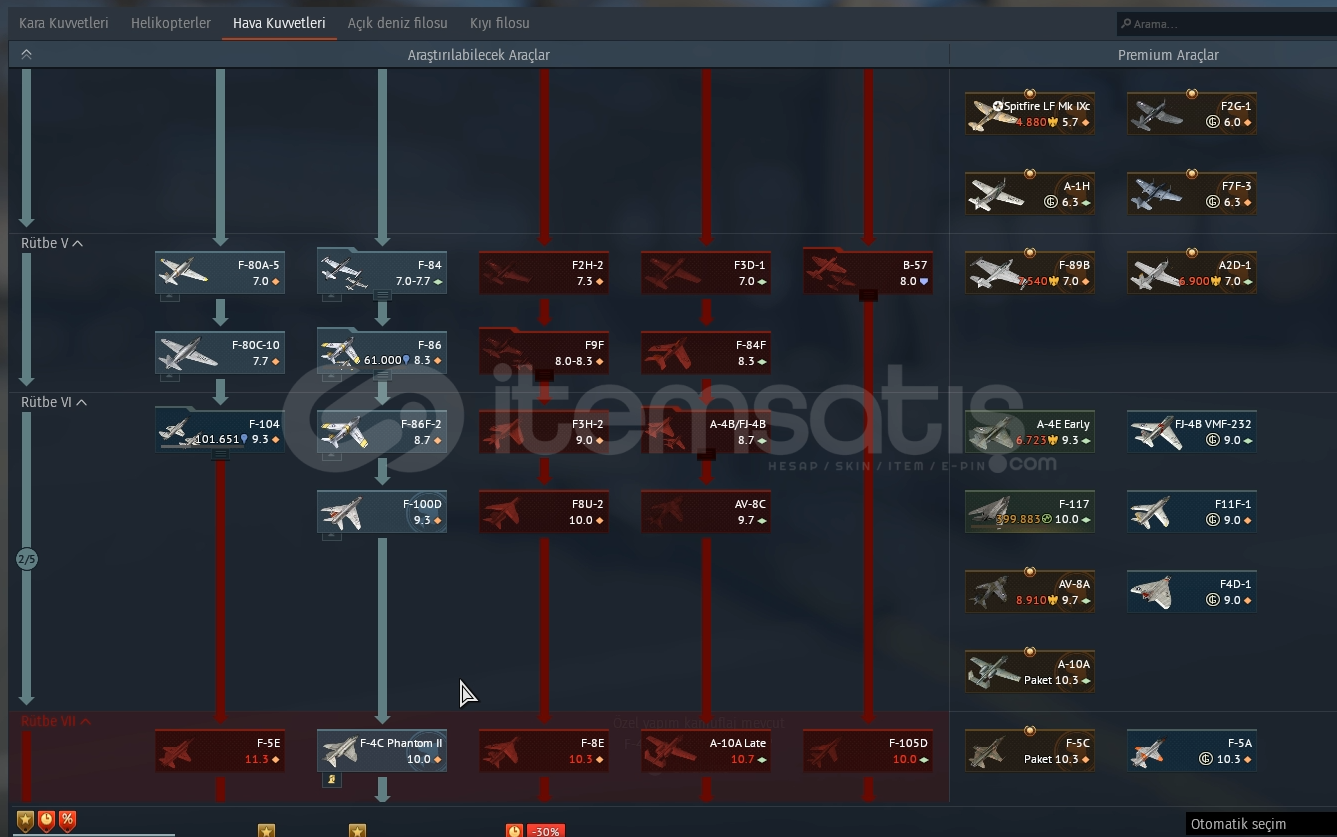Select the Hava Kuvvetleri tab

coord(279,22)
